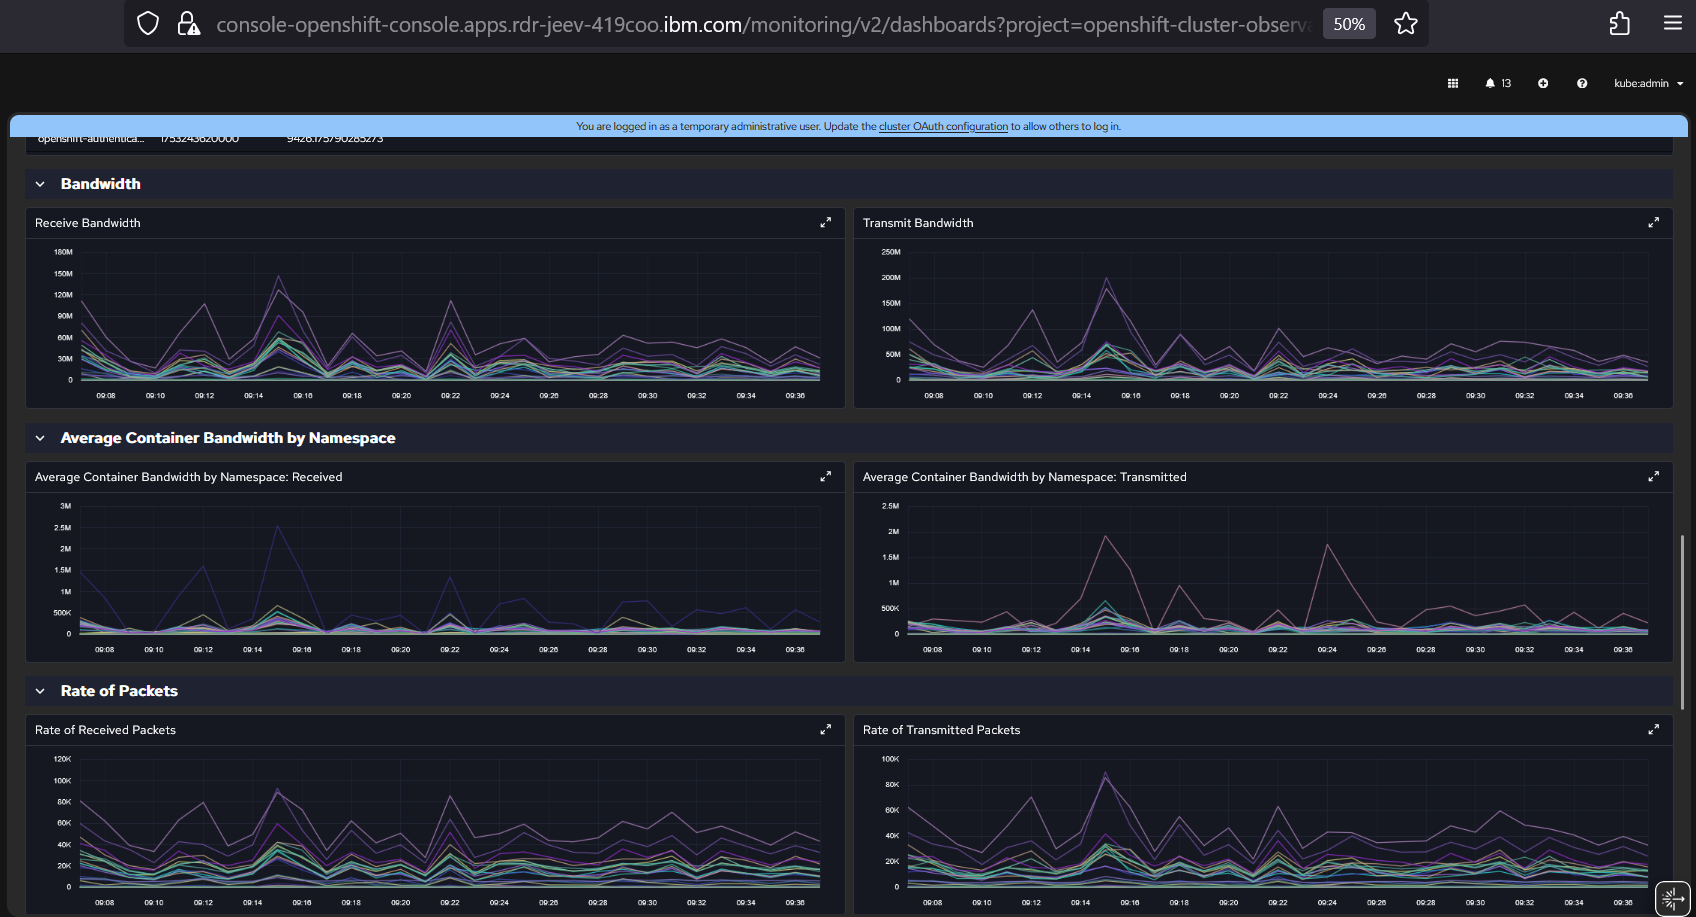The image size is (1696, 917).
Task: Click the Rate of Received Packets chart
Action: pos(450,823)
